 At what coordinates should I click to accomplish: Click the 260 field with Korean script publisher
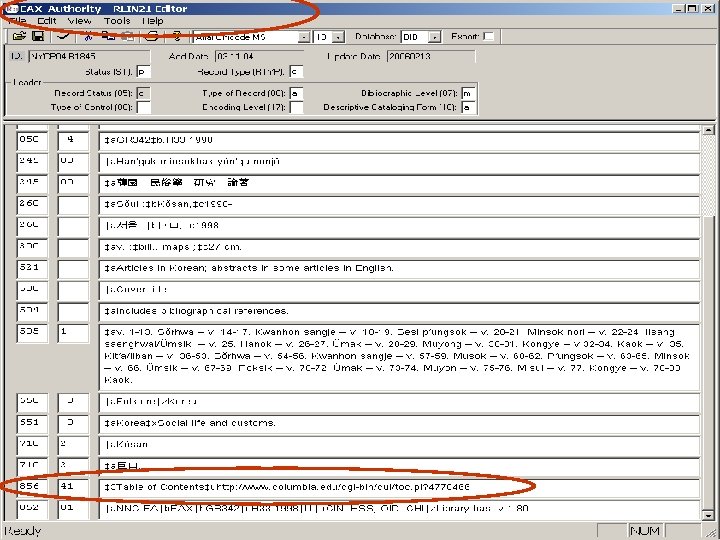[399, 227]
